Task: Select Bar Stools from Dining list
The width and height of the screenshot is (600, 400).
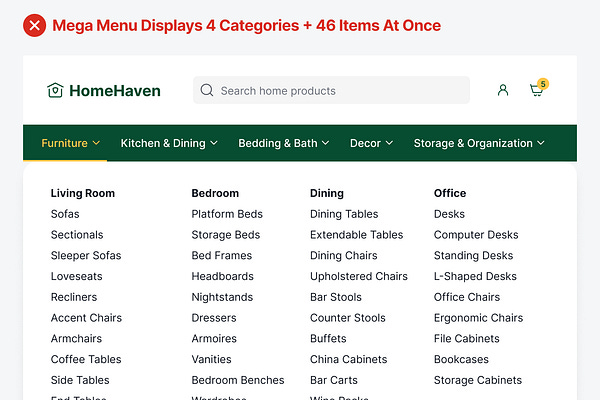Action: pos(336,297)
